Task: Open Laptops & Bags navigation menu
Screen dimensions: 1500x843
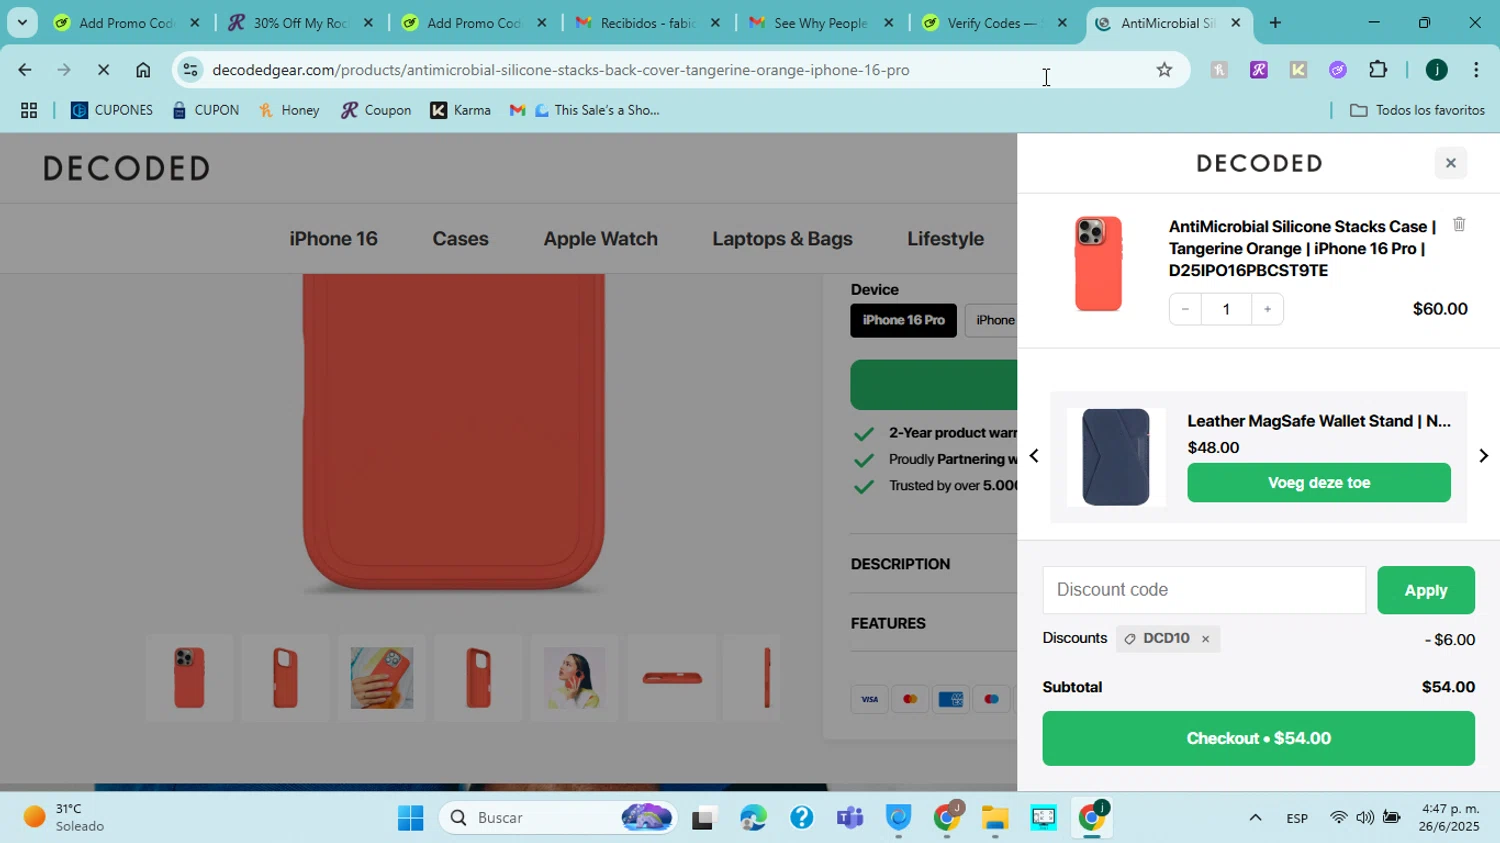Action: (x=782, y=239)
